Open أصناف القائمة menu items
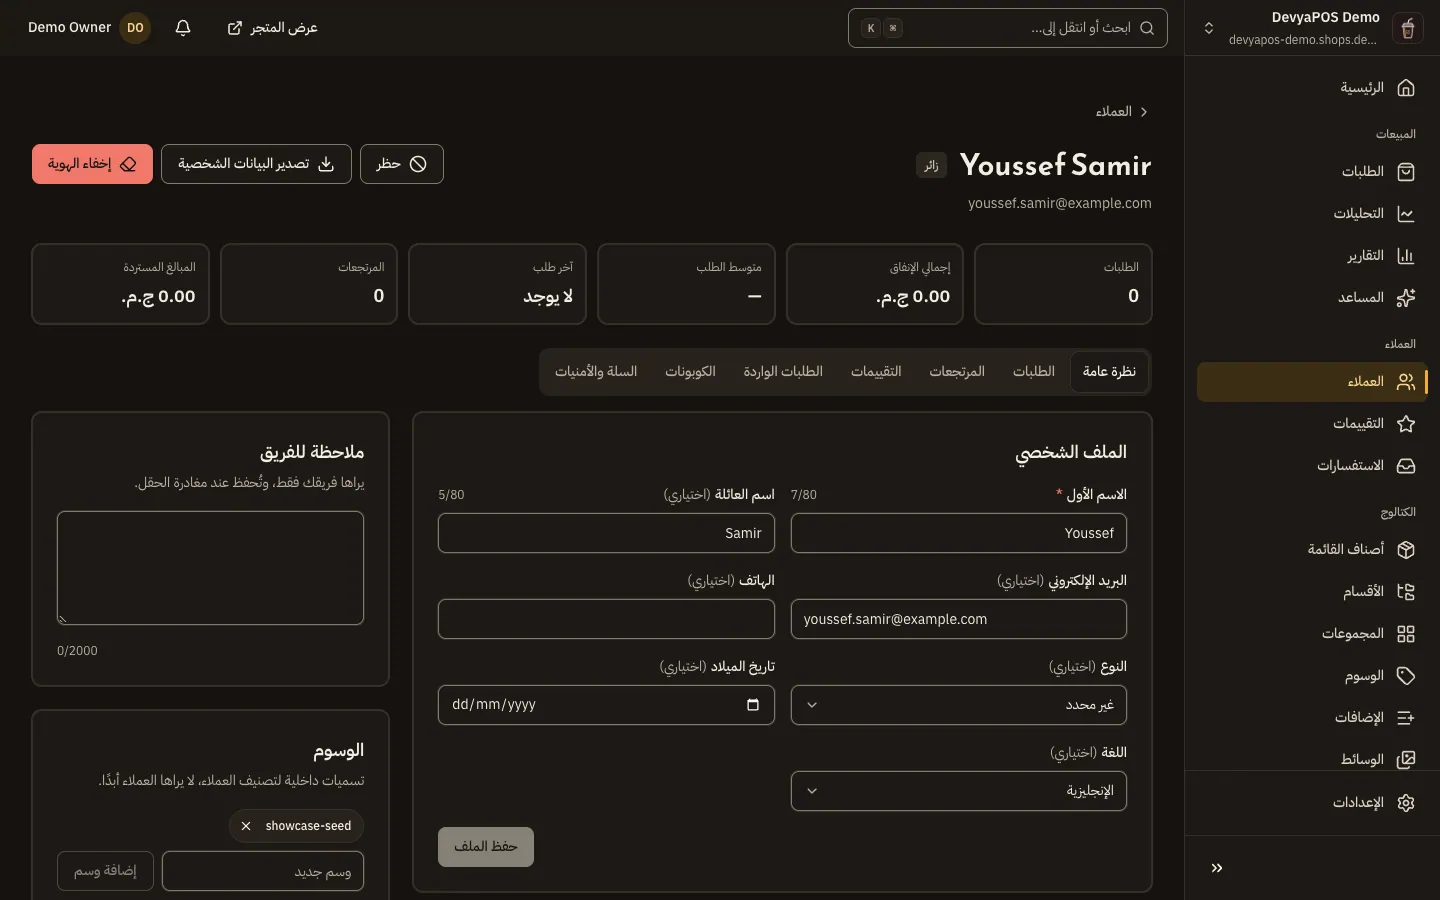Image resolution: width=1440 pixels, height=900 pixels. click(1312, 550)
